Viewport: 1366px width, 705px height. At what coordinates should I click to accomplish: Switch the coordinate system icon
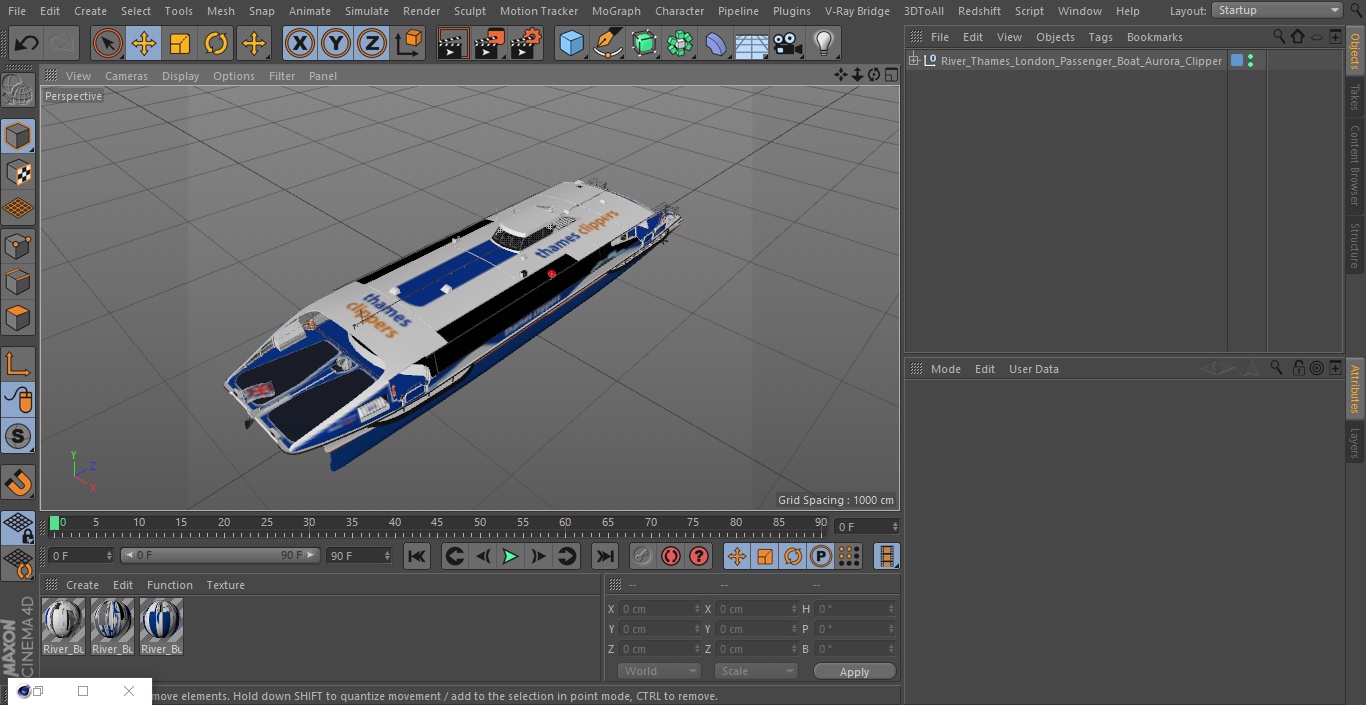pyautogui.click(x=409, y=43)
